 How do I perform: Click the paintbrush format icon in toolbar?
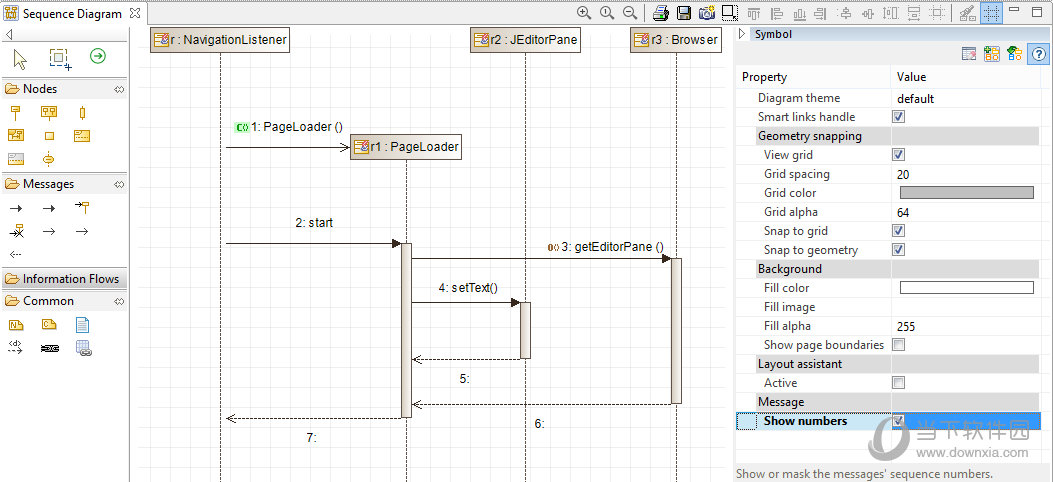pyautogui.click(x=968, y=13)
